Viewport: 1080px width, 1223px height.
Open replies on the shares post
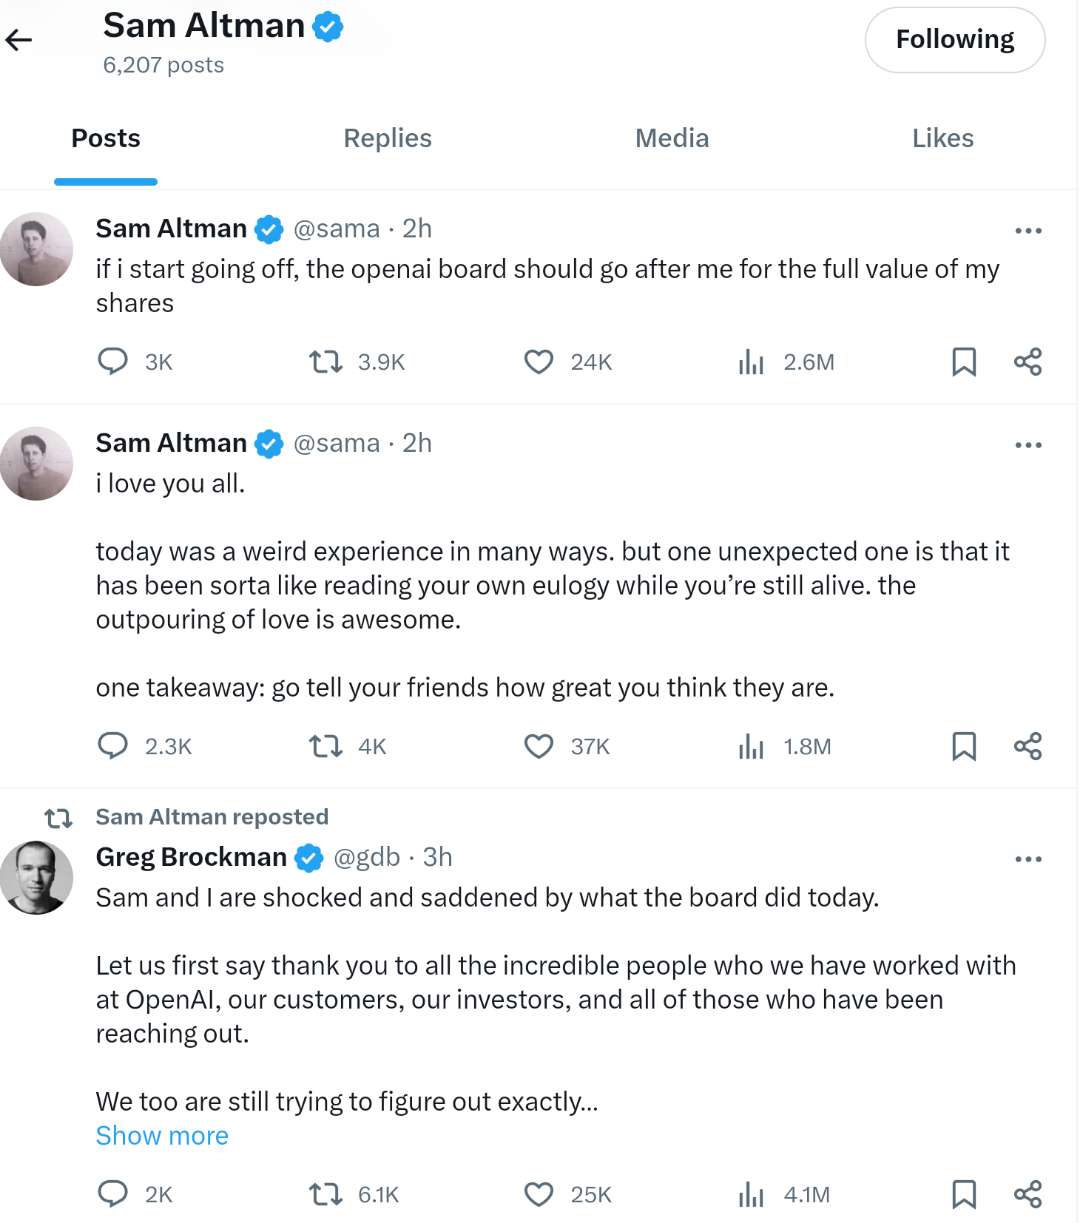coord(113,361)
